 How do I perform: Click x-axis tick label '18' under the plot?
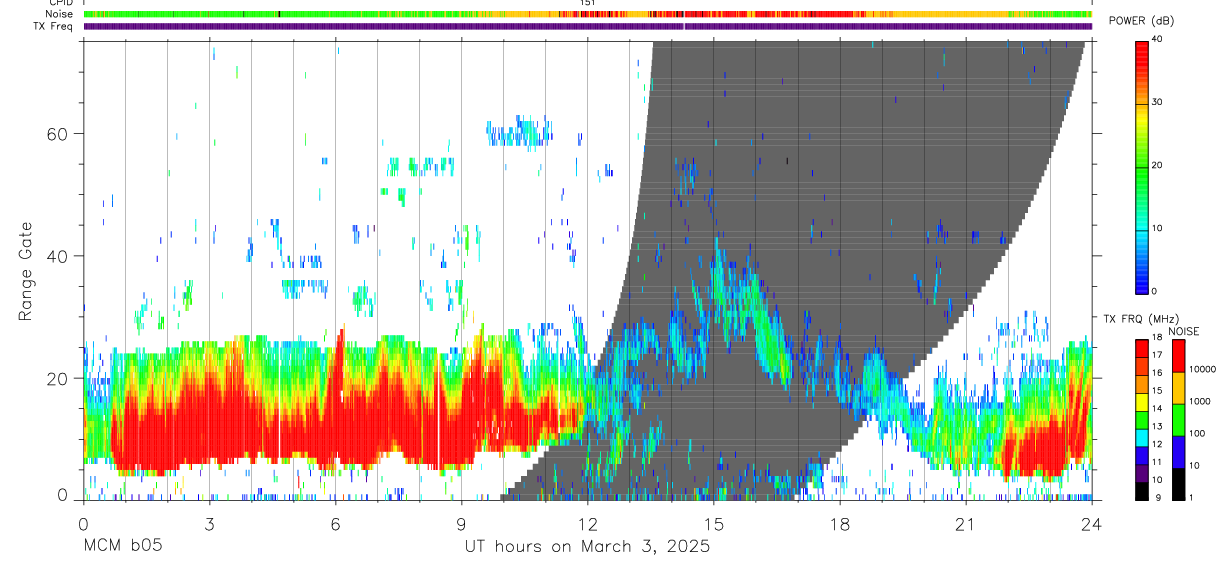pos(839,524)
